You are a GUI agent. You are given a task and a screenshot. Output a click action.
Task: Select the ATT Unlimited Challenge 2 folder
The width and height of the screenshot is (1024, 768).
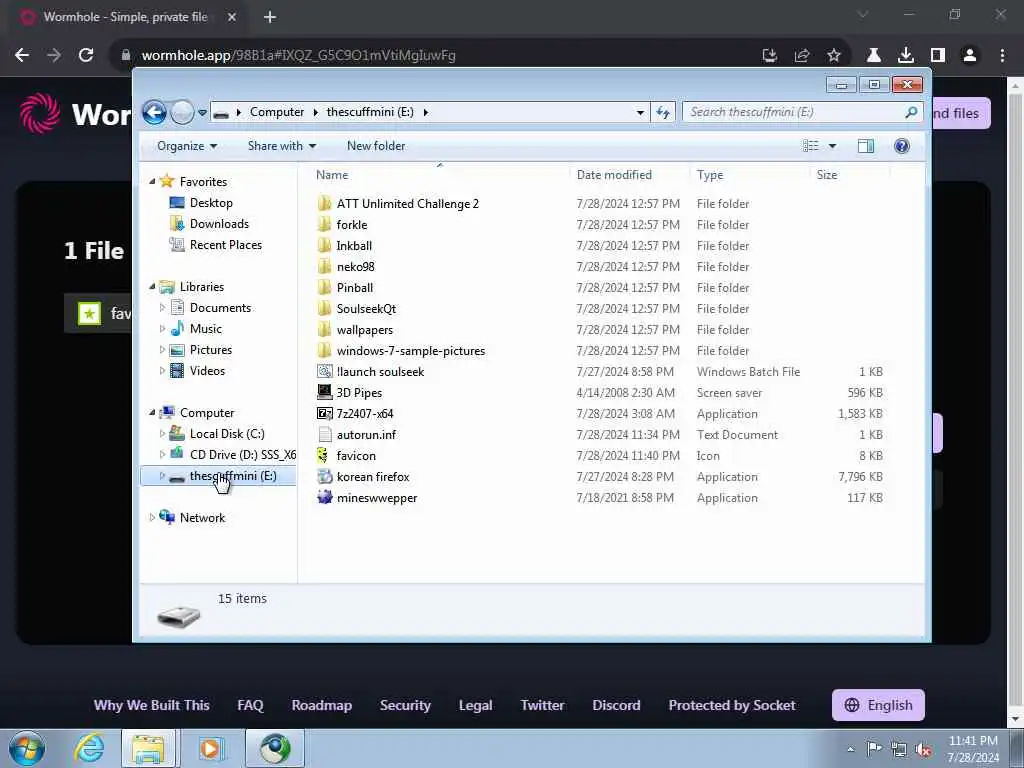pyautogui.click(x=408, y=204)
